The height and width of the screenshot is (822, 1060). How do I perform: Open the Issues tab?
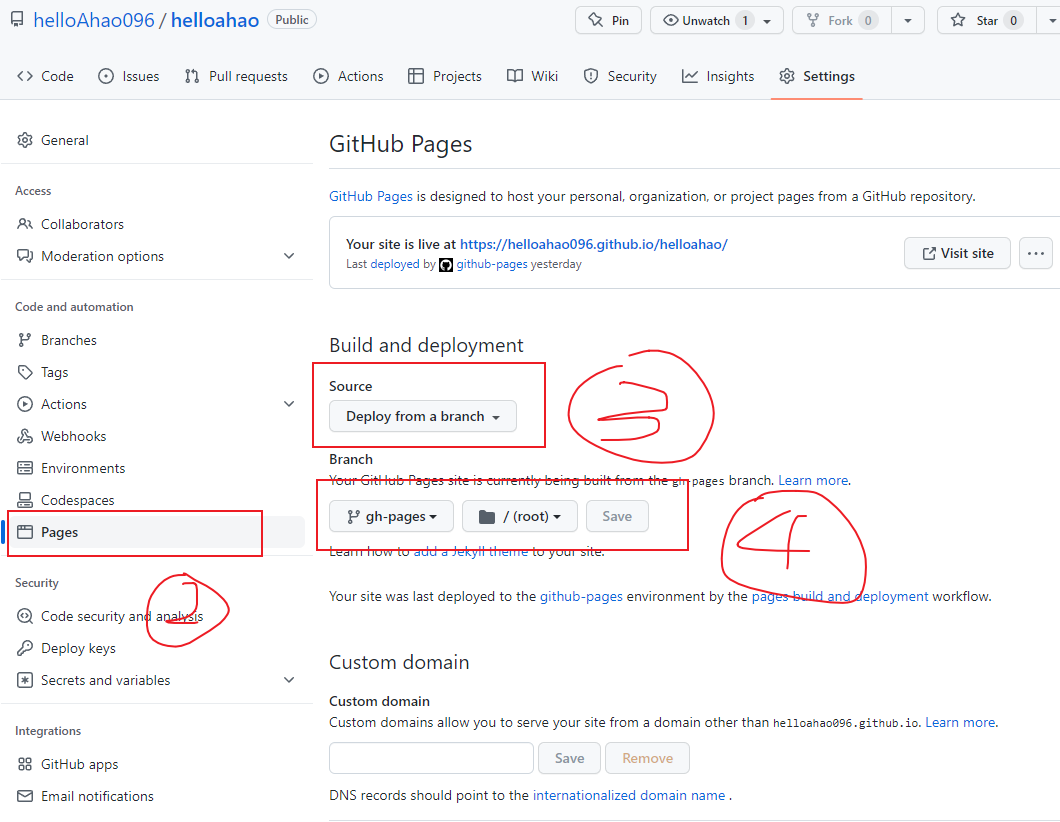[x=128, y=76]
